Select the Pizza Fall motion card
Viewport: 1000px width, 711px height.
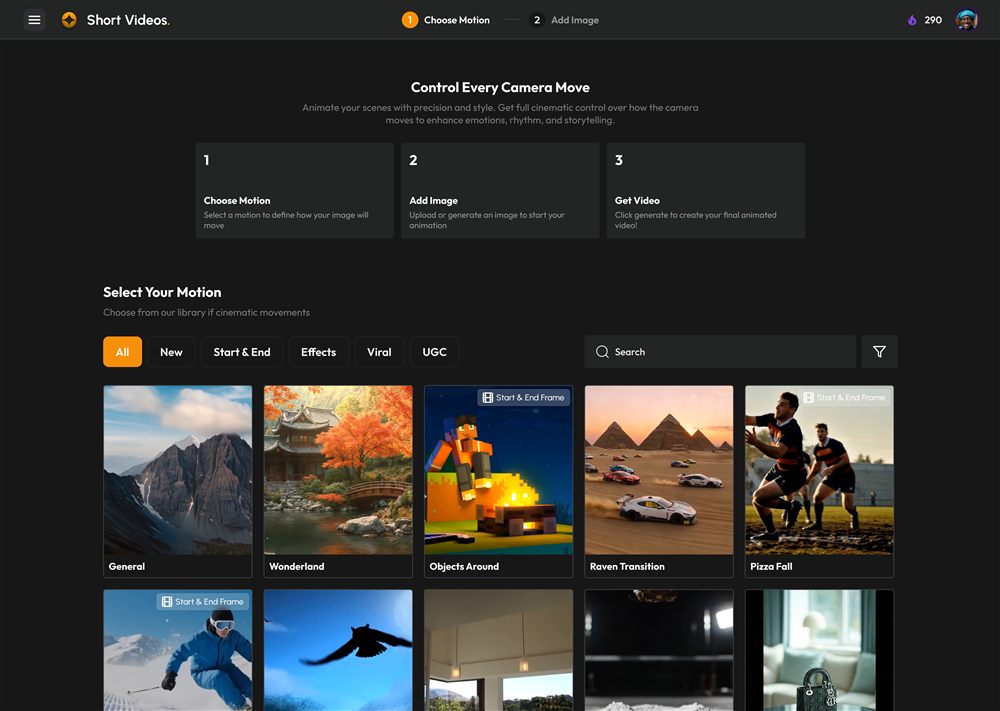pos(820,481)
